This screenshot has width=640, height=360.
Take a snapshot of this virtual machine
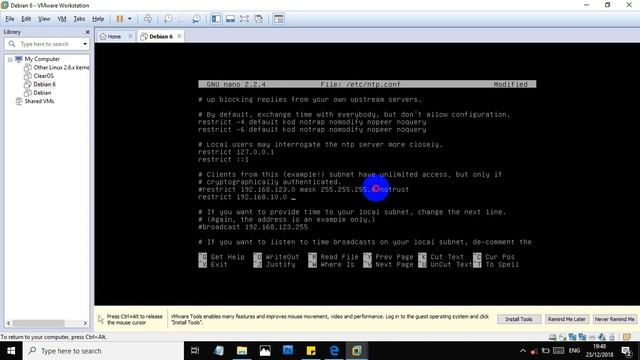[168, 19]
